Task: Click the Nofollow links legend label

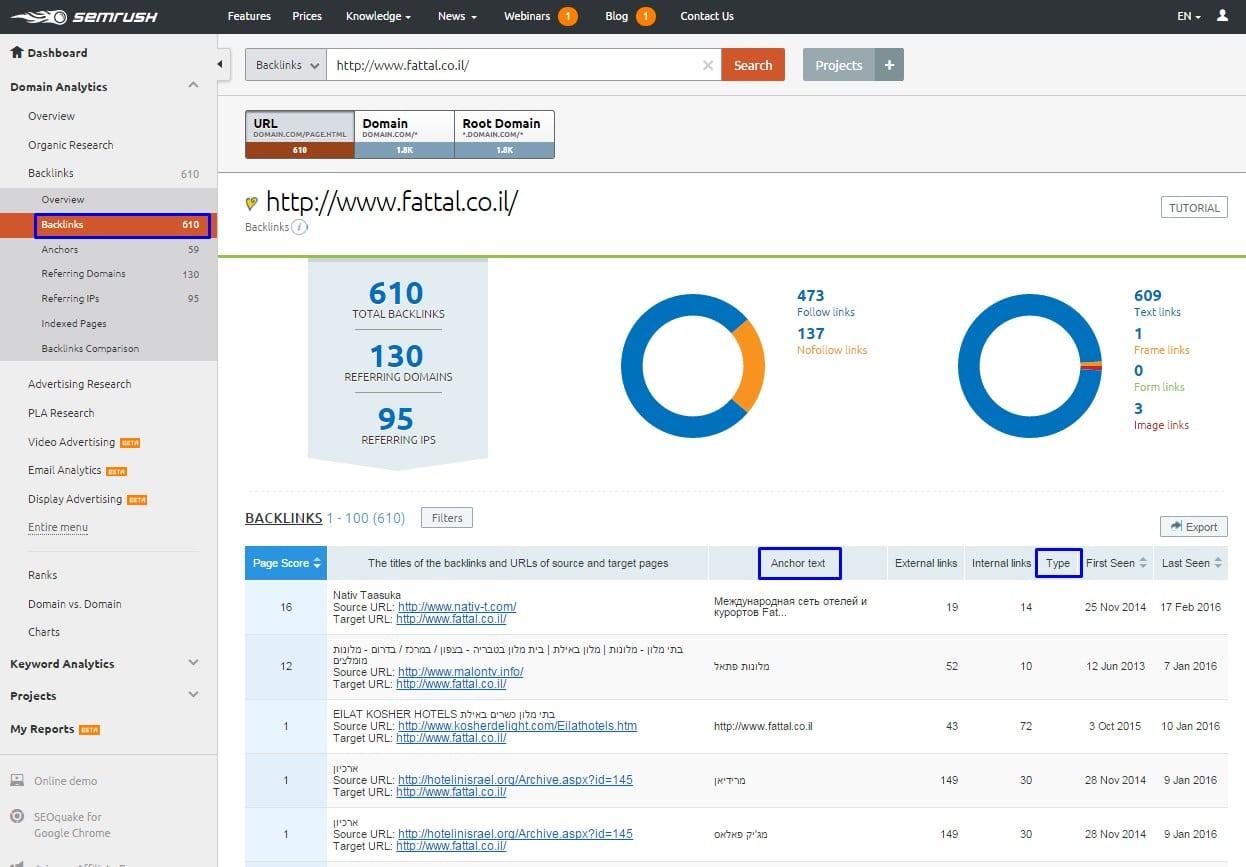Action: 832,350
